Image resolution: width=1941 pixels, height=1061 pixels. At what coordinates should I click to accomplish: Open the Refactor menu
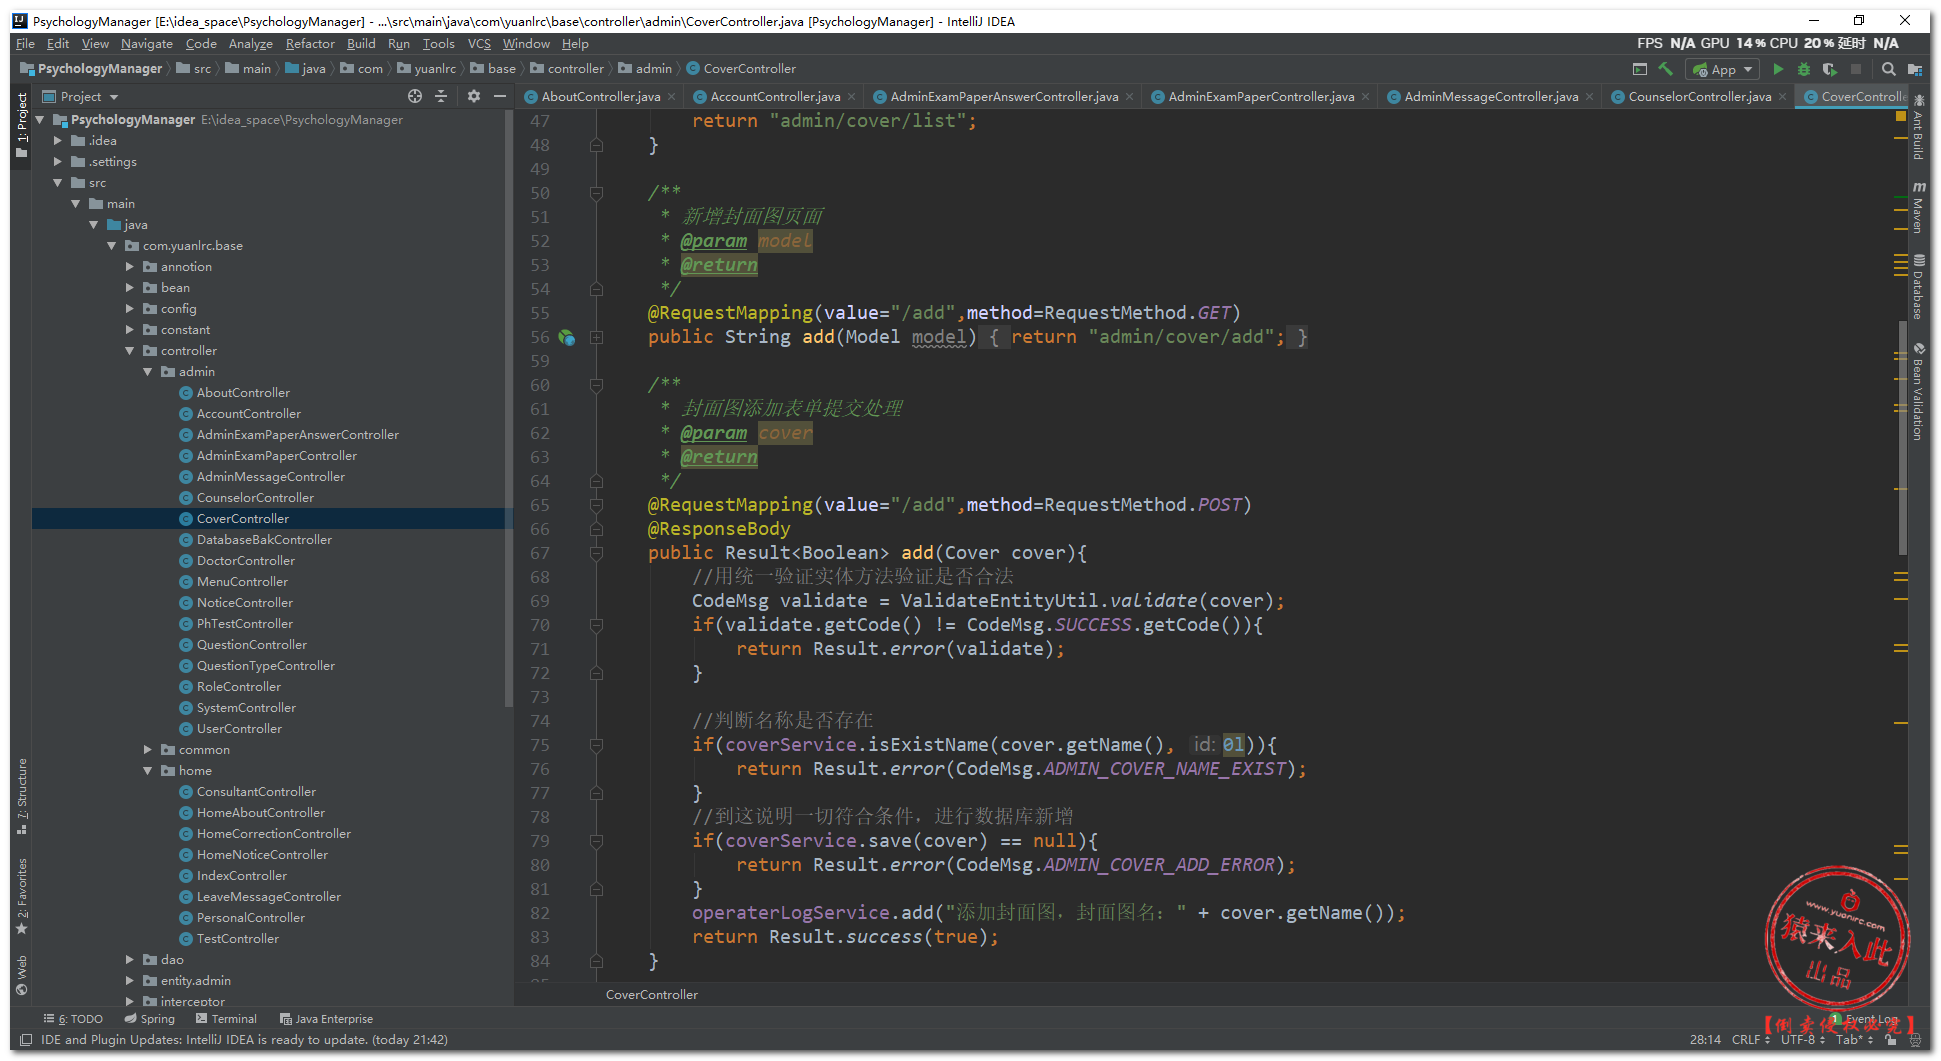pyautogui.click(x=310, y=44)
